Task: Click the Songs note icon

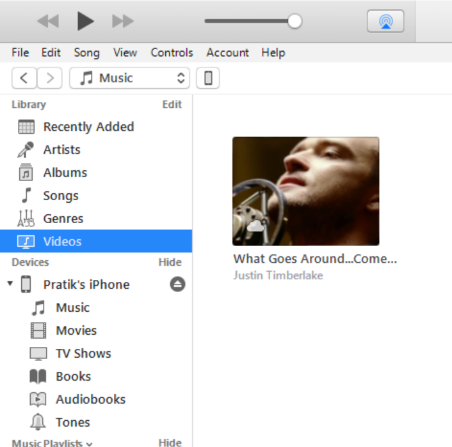Action: (26, 195)
